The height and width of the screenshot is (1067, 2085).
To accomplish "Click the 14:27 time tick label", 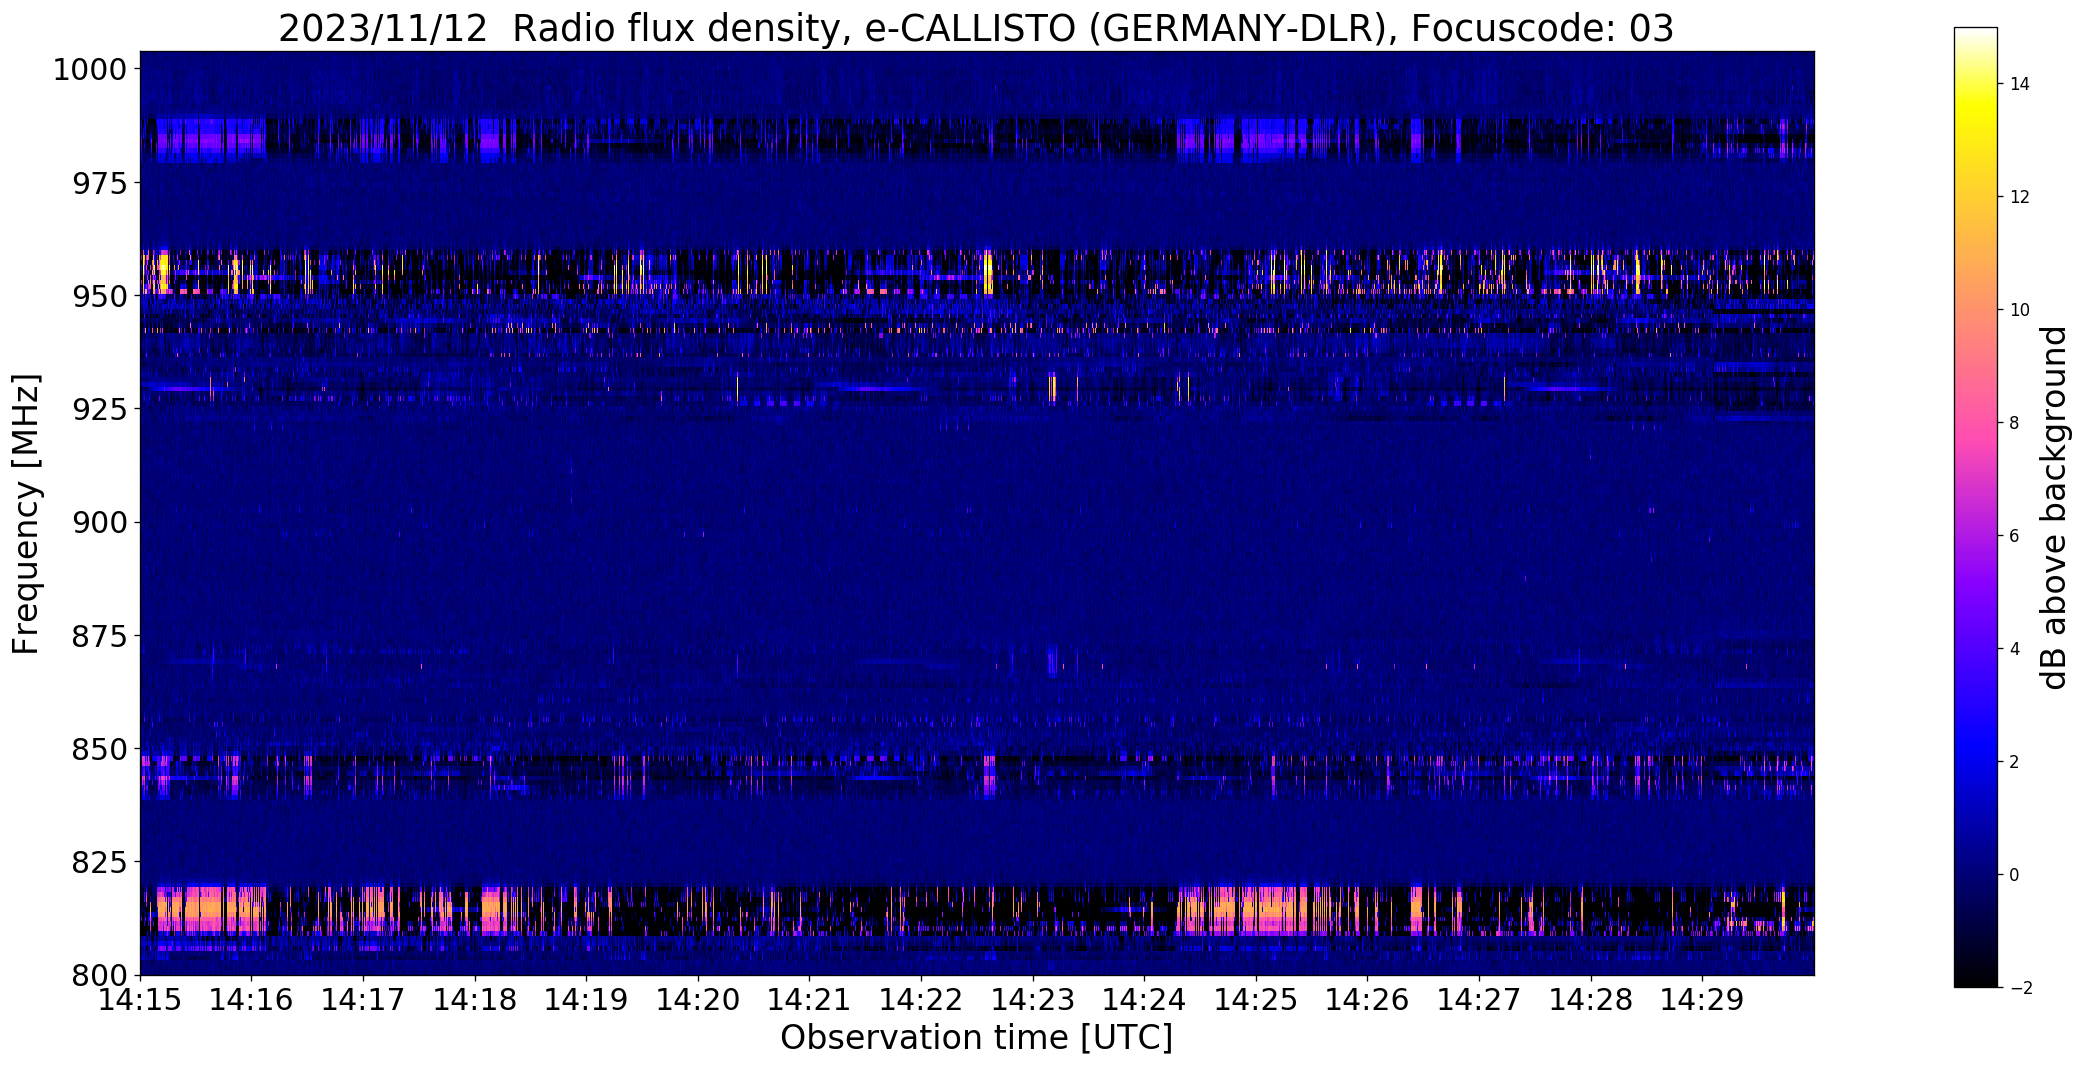I will pos(1480,1000).
